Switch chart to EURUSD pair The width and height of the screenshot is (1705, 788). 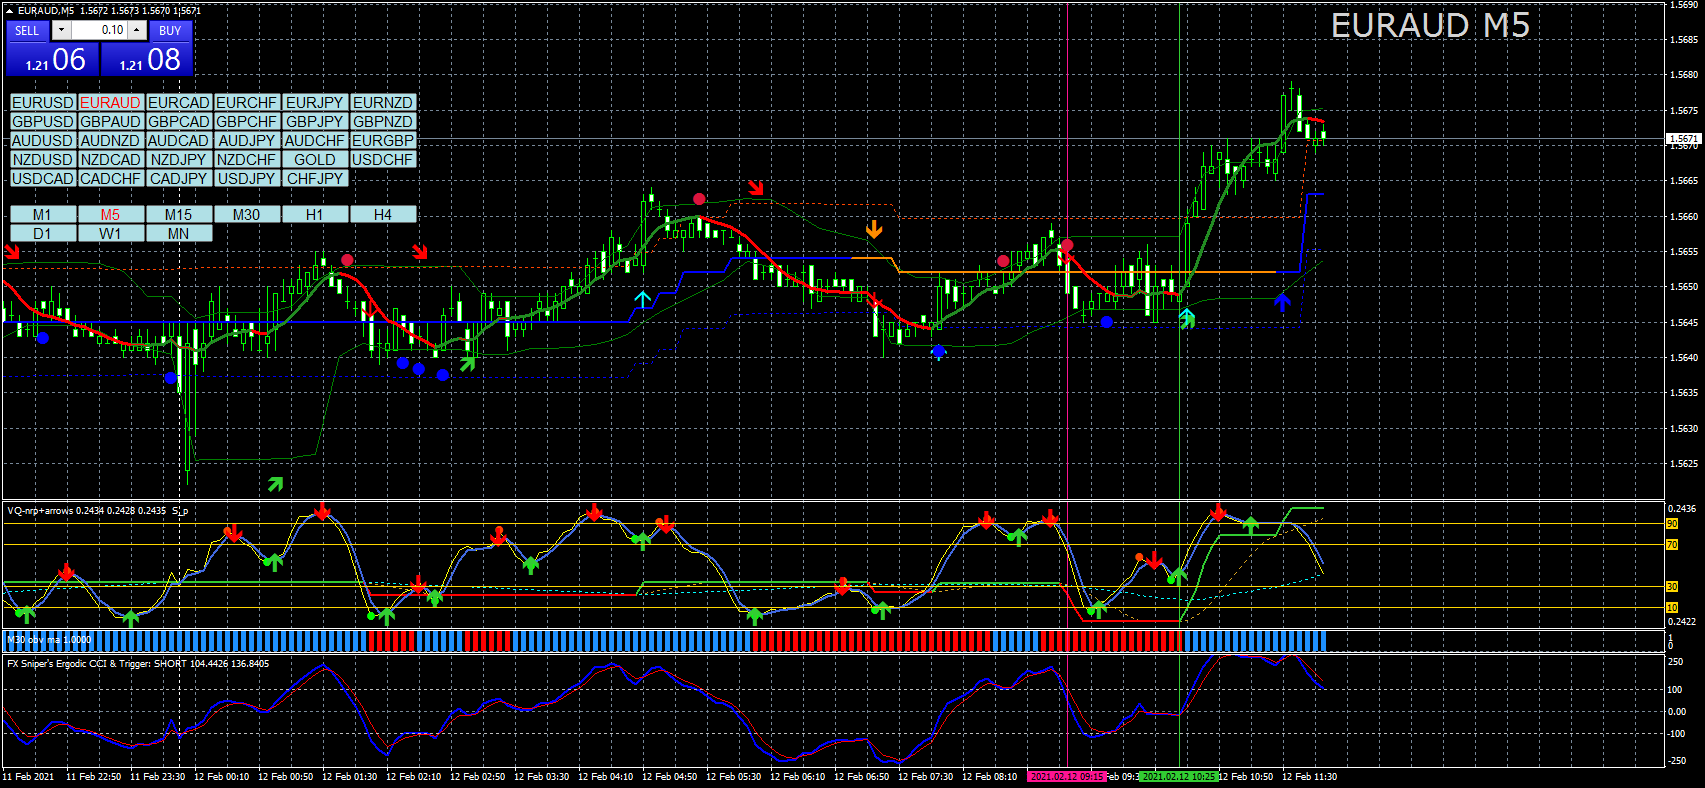[x=43, y=103]
